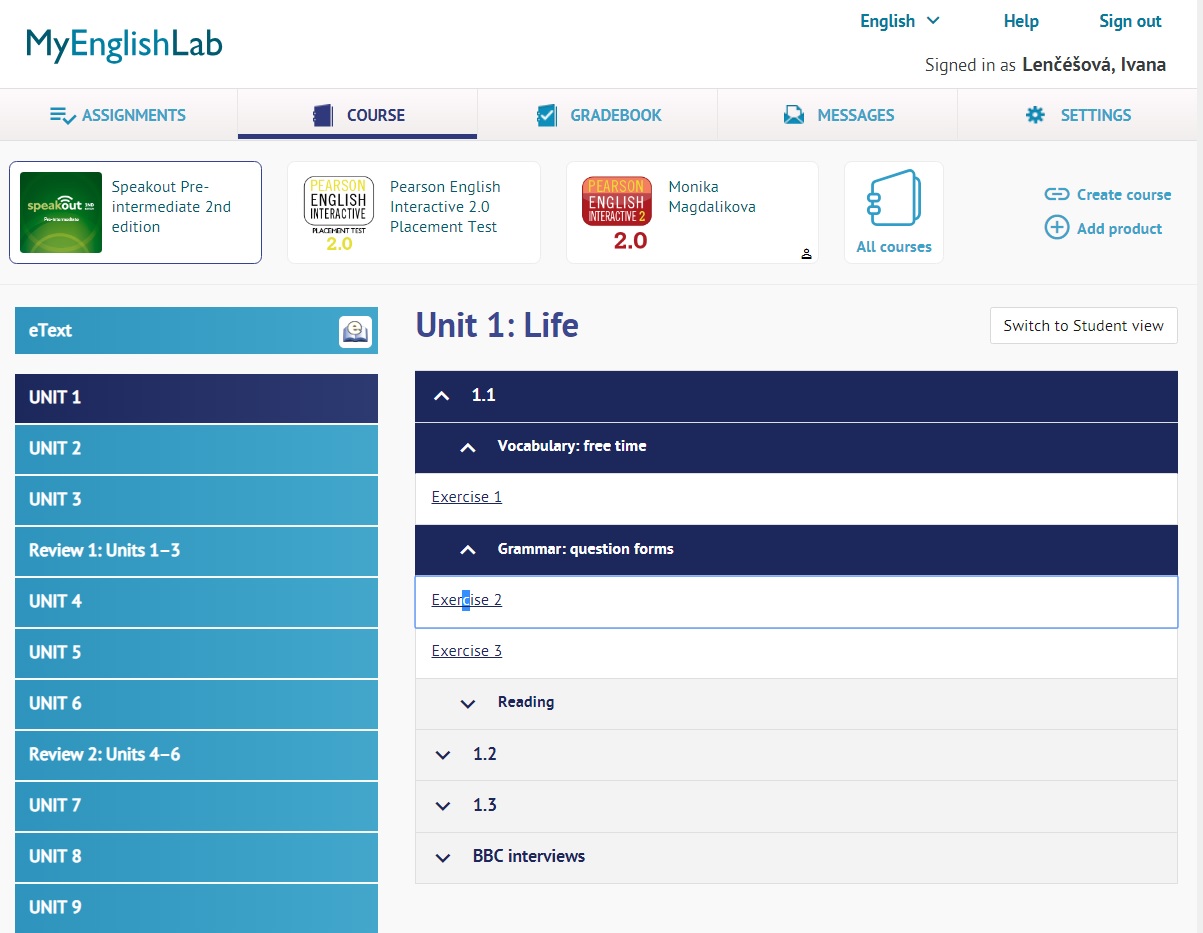
Task: Click the MyEnglishLab logo
Action: (124, 45)
